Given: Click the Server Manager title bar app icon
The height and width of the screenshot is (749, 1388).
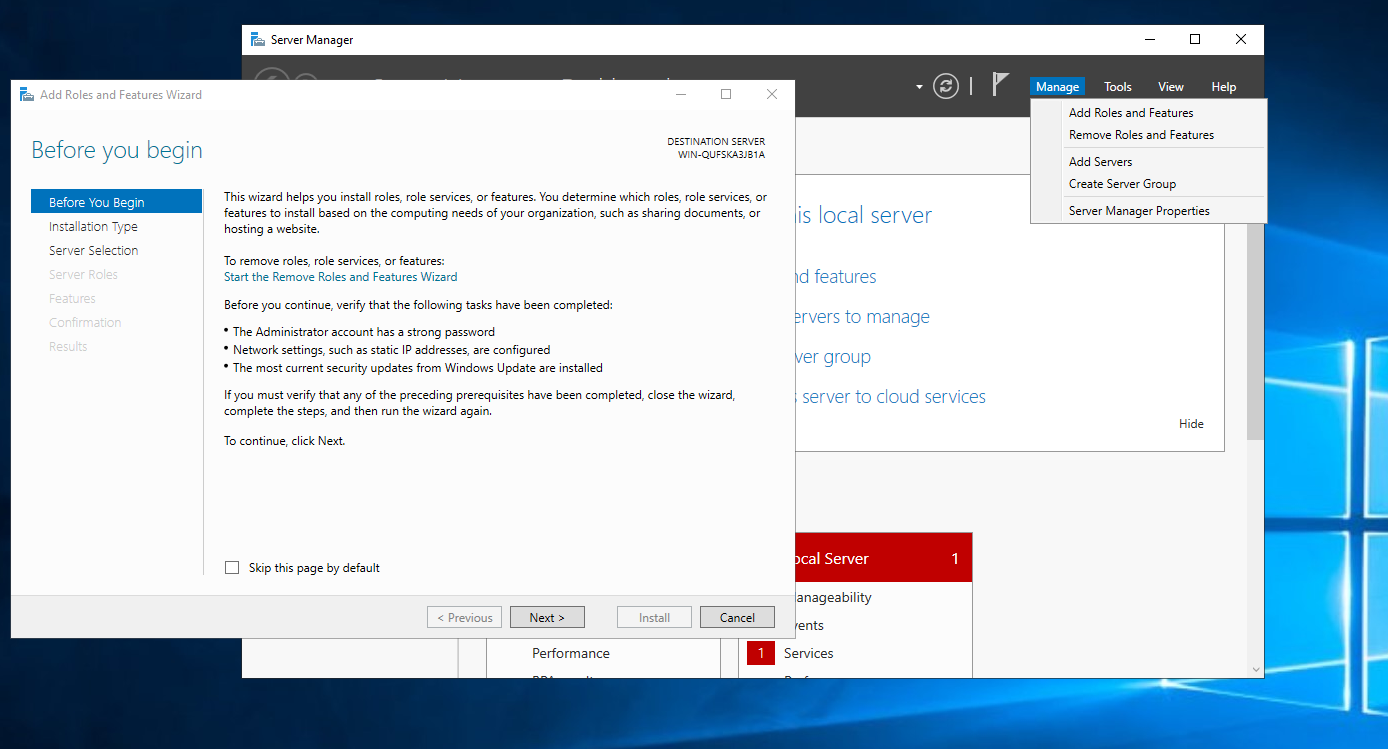Looking at the screenshot, I should click(x=258, y=40).
